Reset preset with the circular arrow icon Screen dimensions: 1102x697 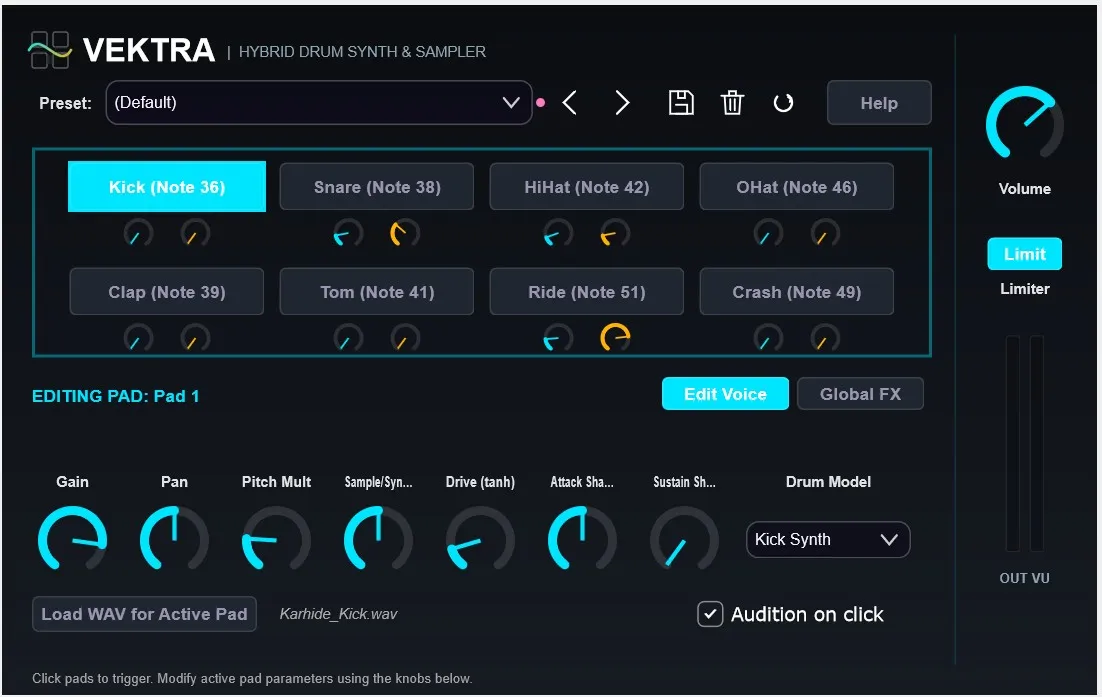(784, 103)
